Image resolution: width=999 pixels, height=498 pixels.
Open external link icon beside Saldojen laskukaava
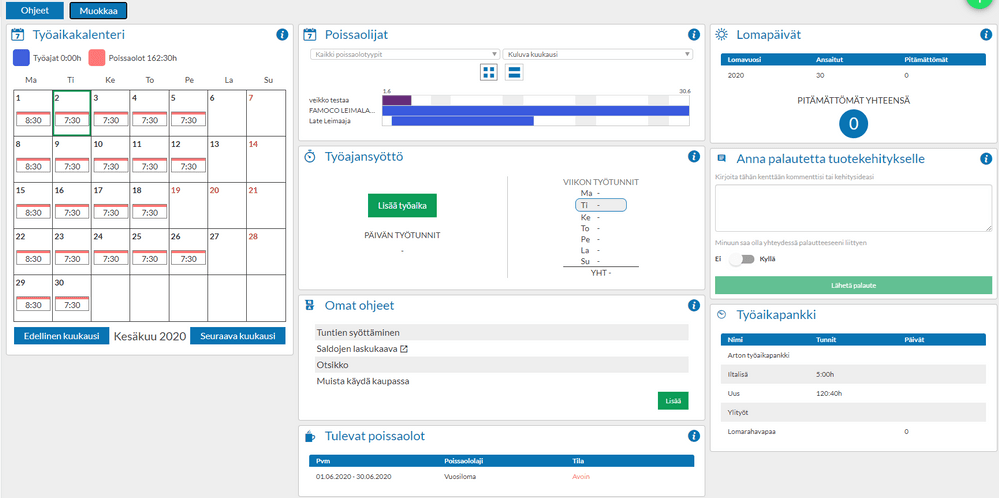click(405, 348)
